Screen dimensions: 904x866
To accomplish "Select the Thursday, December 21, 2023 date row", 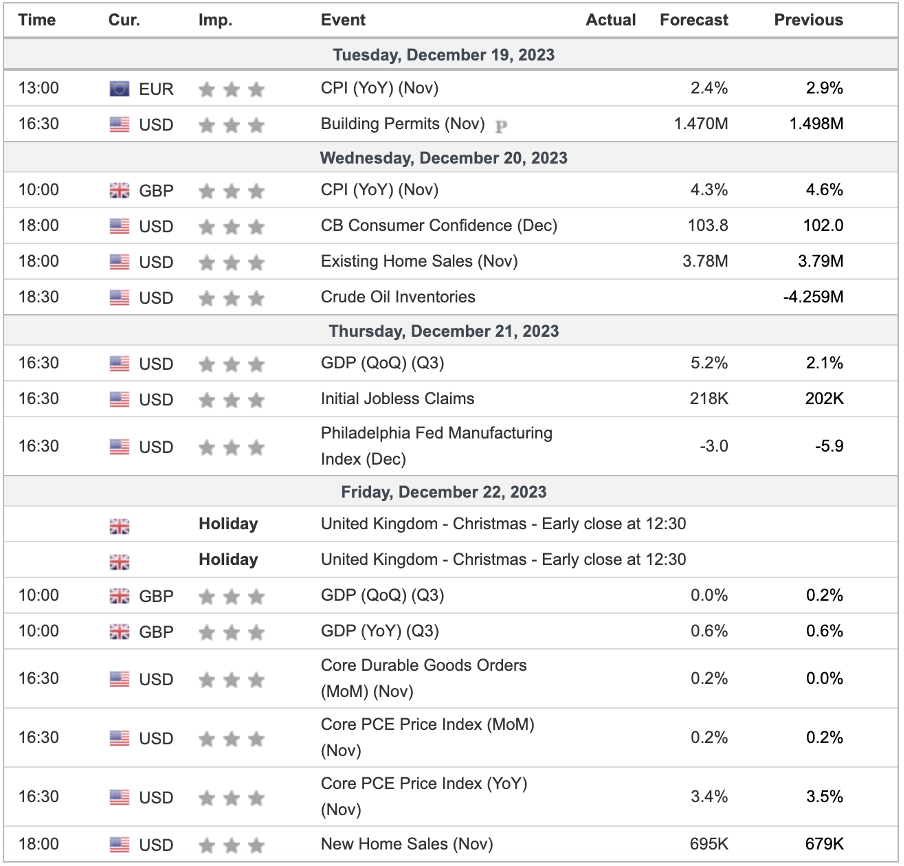I will [x=451, y=331].
